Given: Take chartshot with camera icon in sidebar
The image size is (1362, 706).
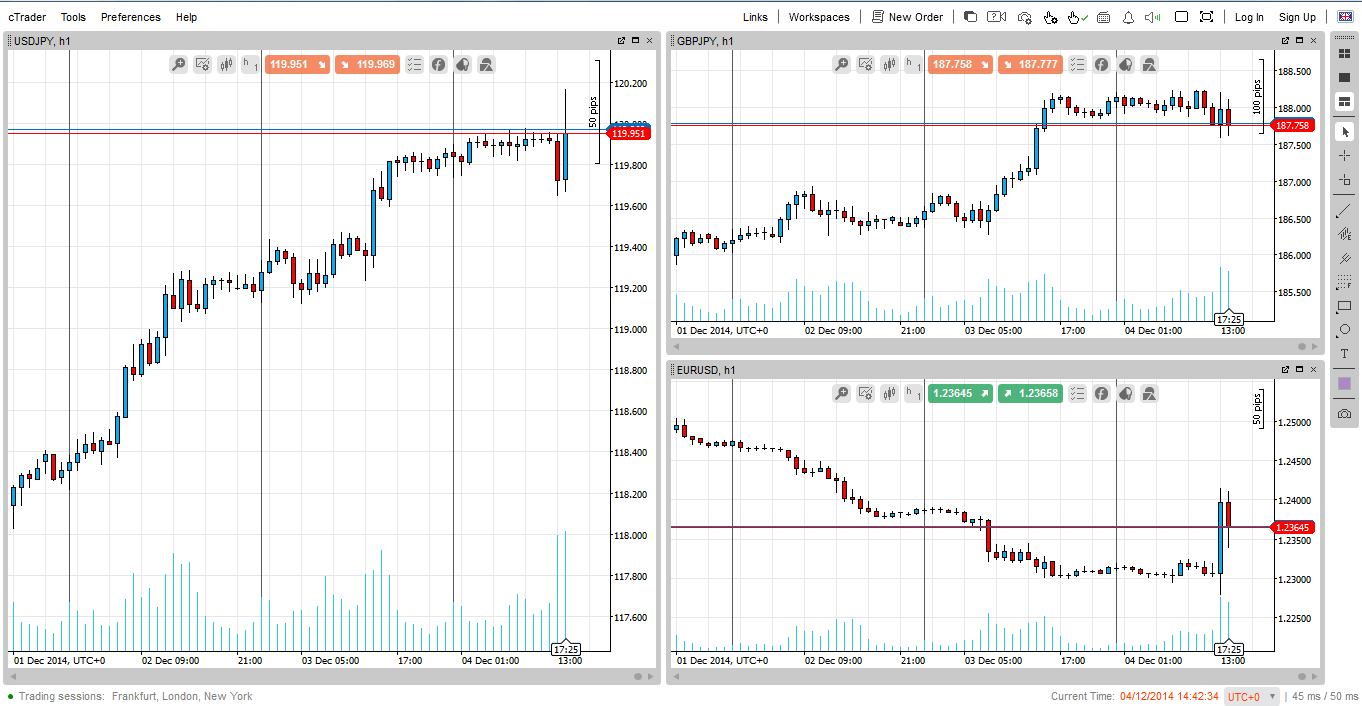Looking at the screenshot, I should click(1344, 413).
